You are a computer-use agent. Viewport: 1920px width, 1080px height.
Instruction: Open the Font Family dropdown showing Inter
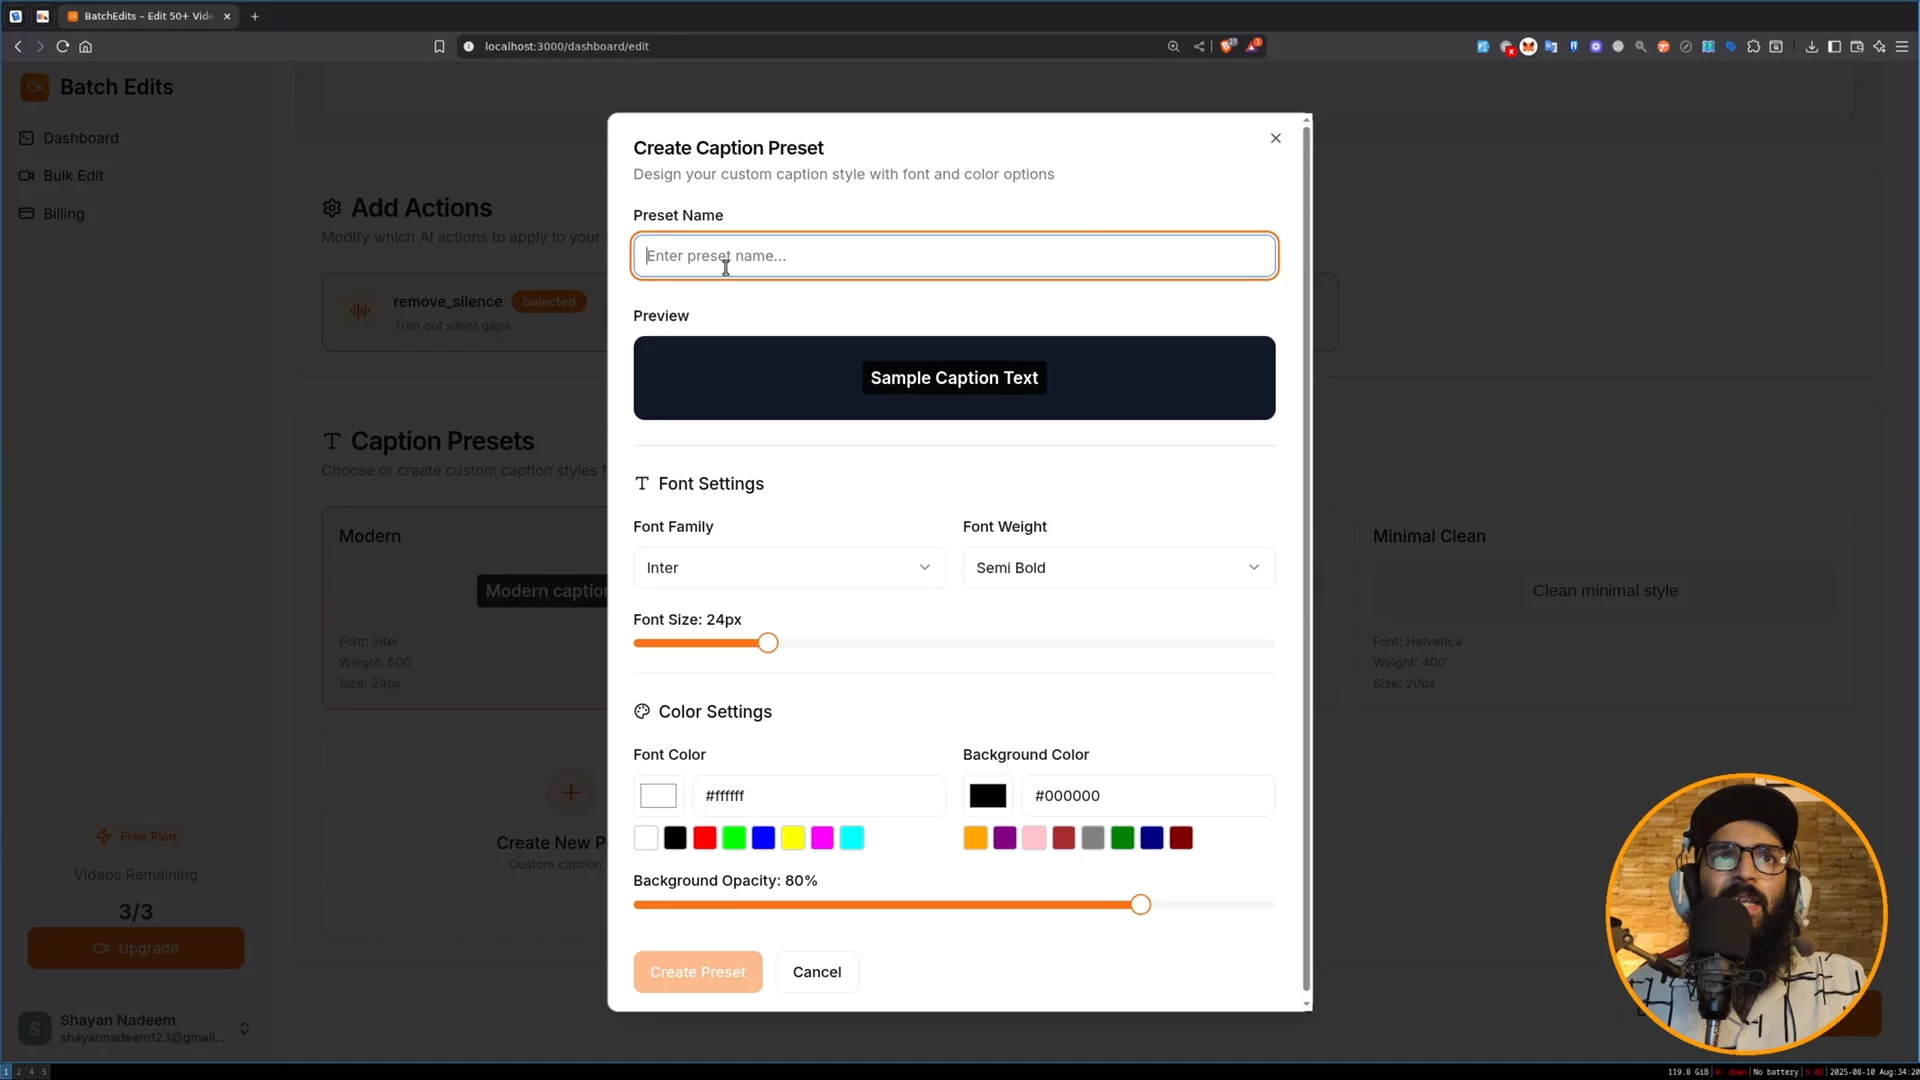click(789, 567)
